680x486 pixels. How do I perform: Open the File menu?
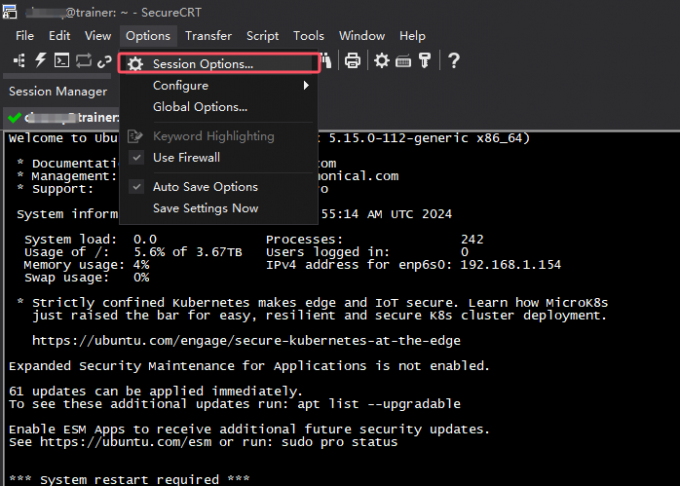coord(25,36)
